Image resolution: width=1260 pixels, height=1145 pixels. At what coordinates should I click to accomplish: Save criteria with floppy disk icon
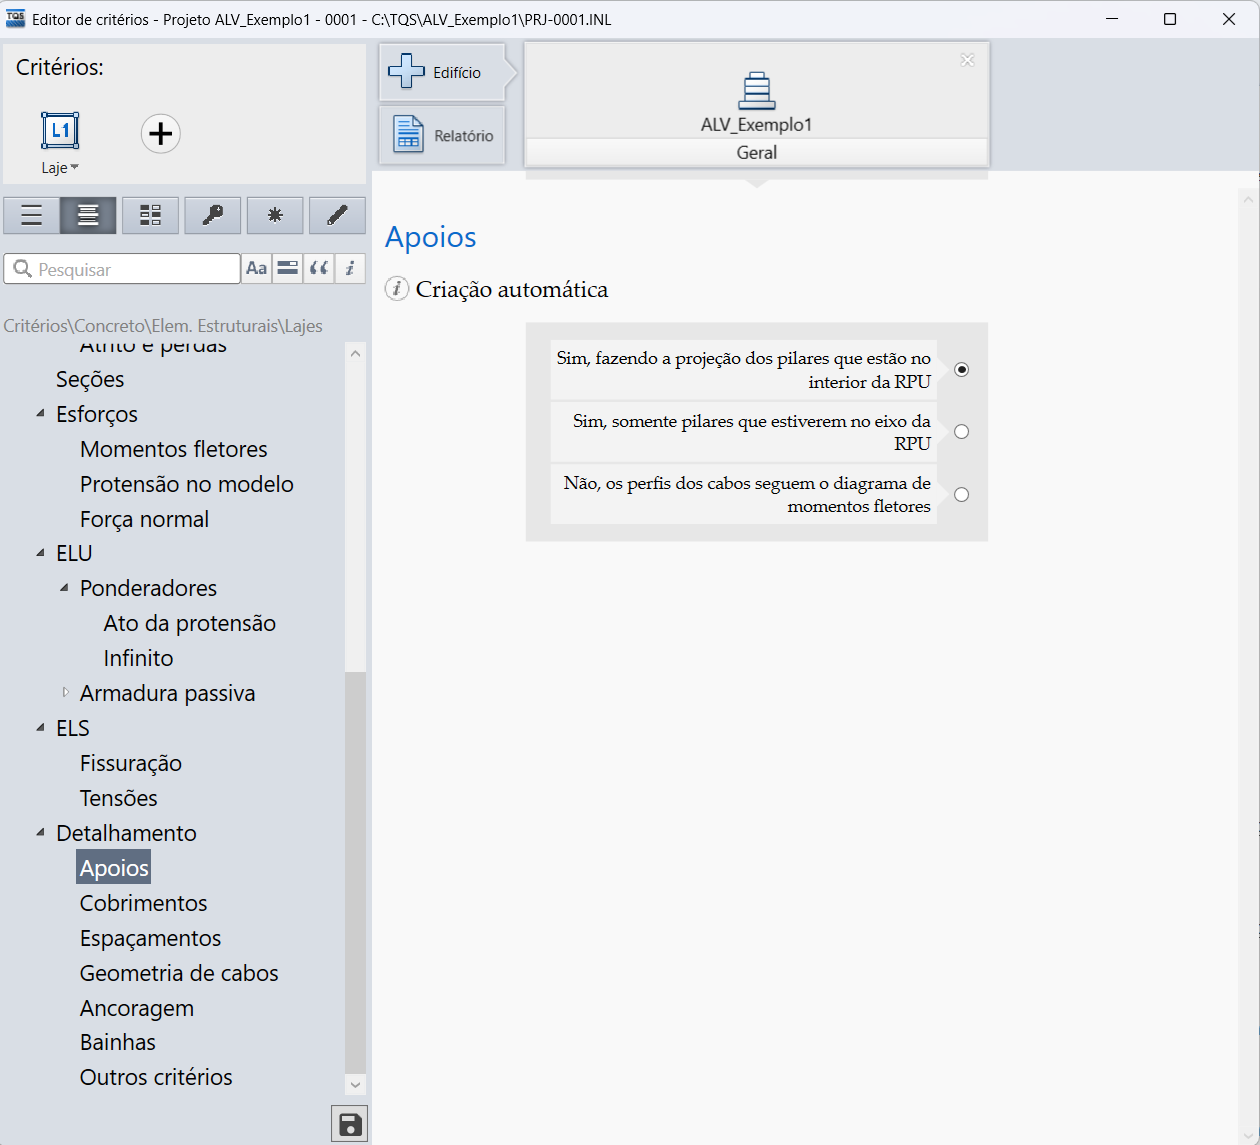point(350,1124)
